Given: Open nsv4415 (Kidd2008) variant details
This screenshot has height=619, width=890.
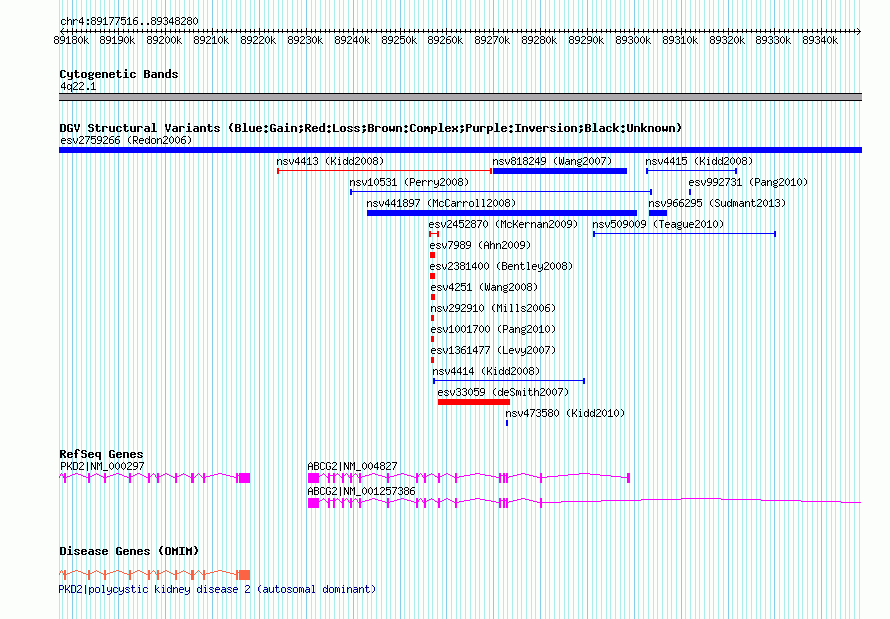Looking at the screenshot, I should click(x=699, y=161).
